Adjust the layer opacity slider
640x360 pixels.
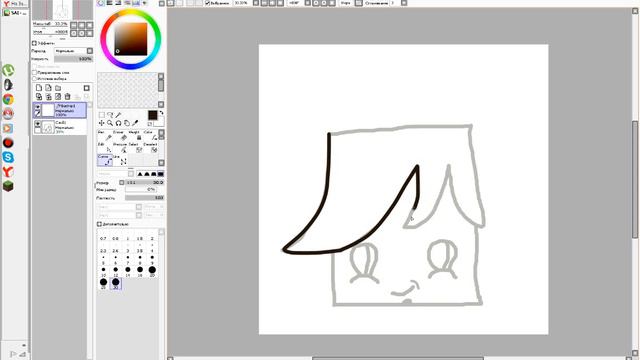pos(73,59)
